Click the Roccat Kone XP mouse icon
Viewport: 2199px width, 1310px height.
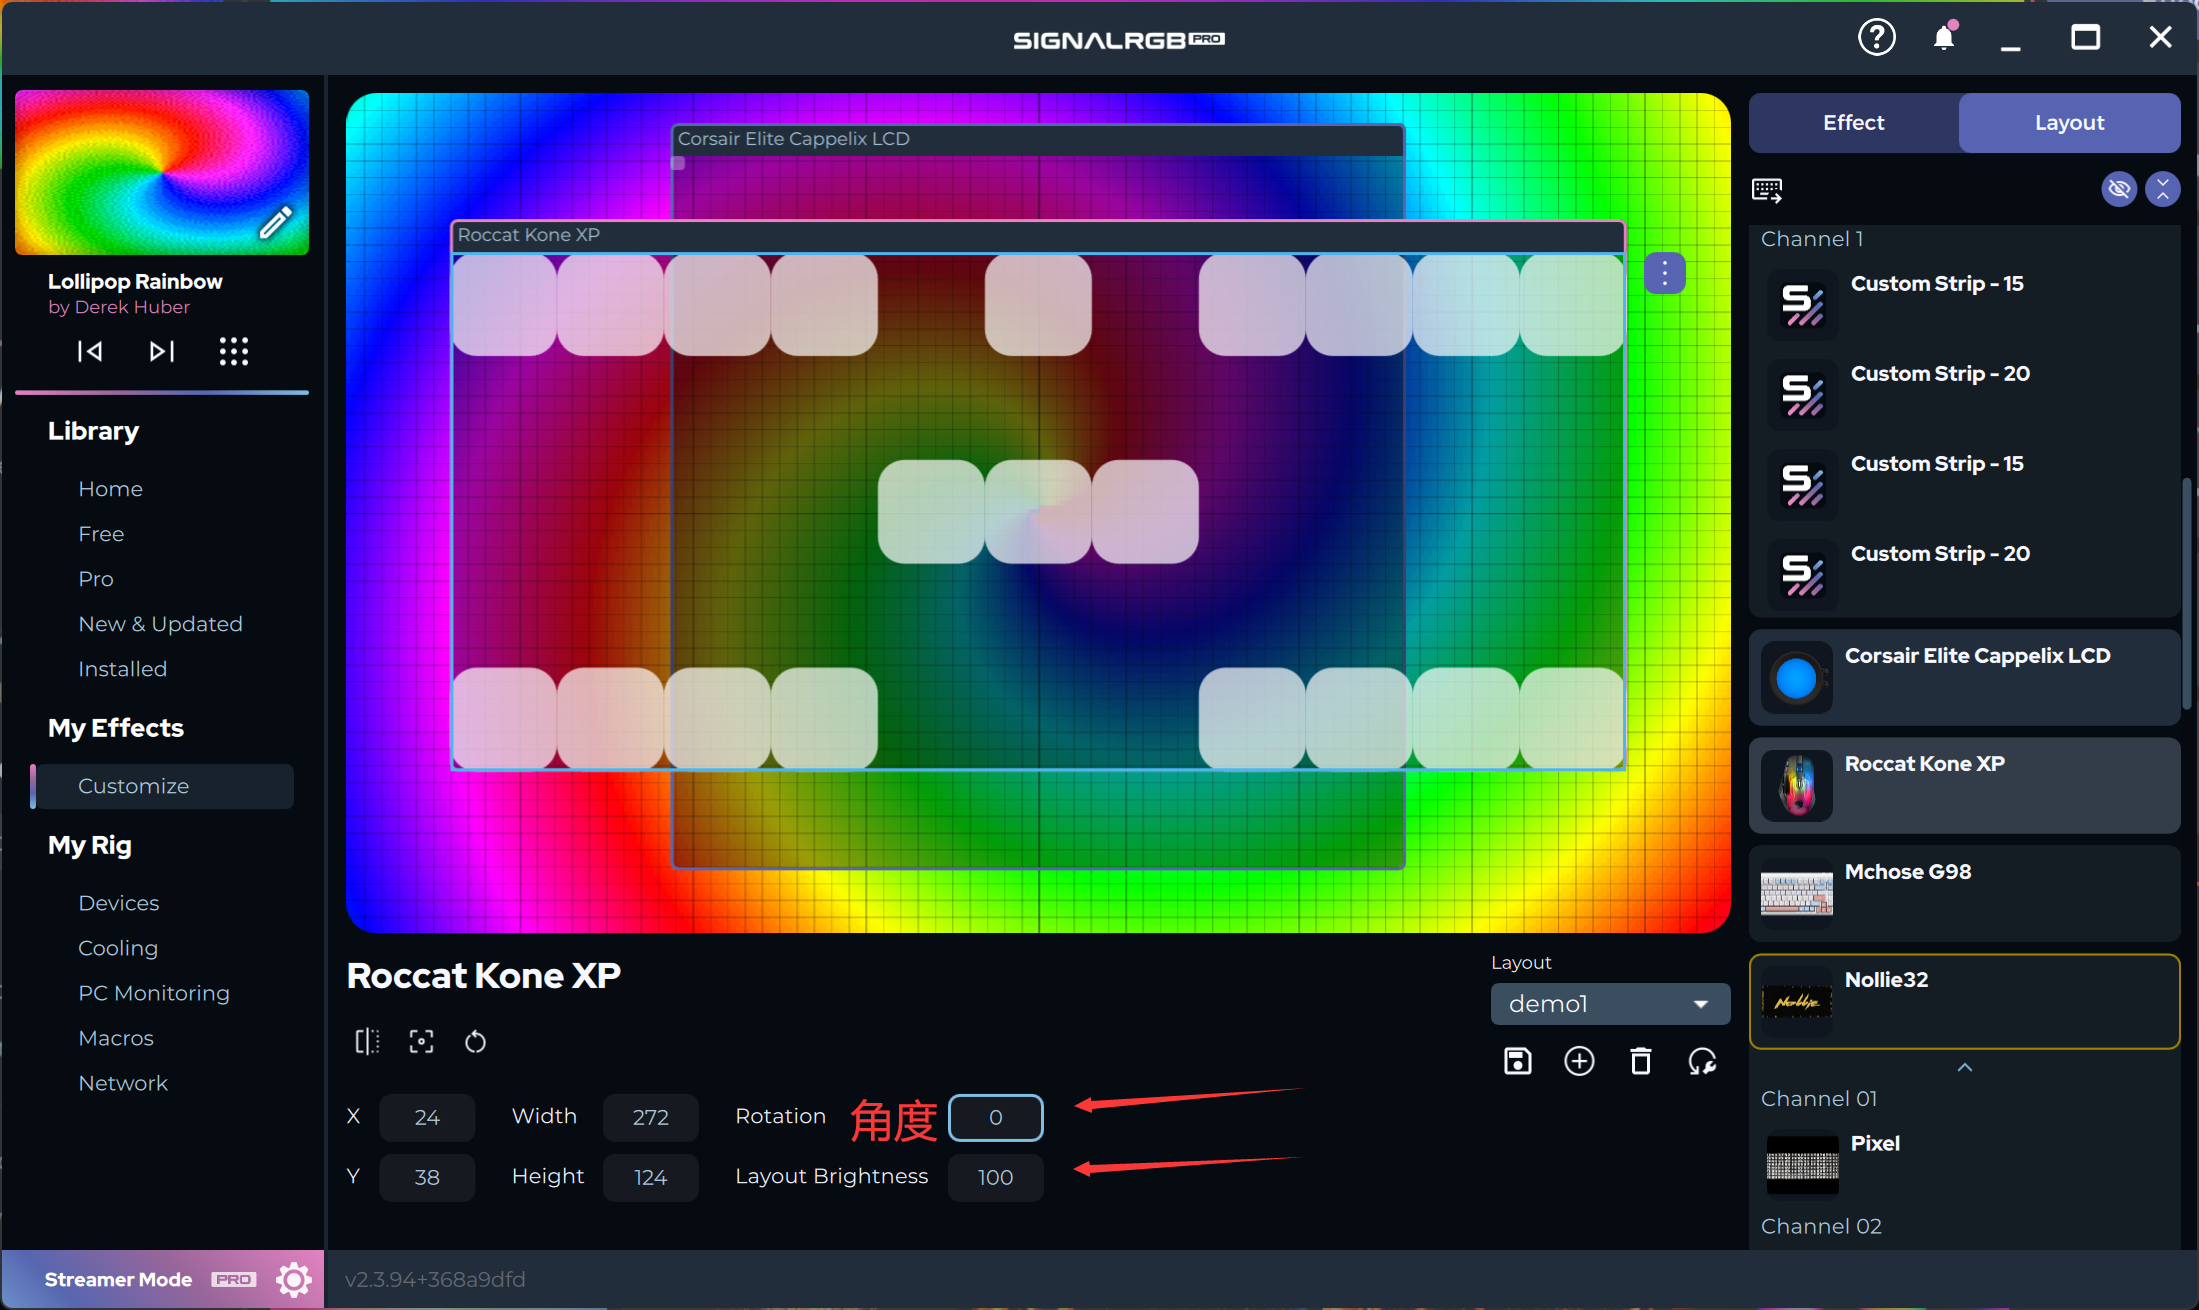click(x=1797, y=785)
